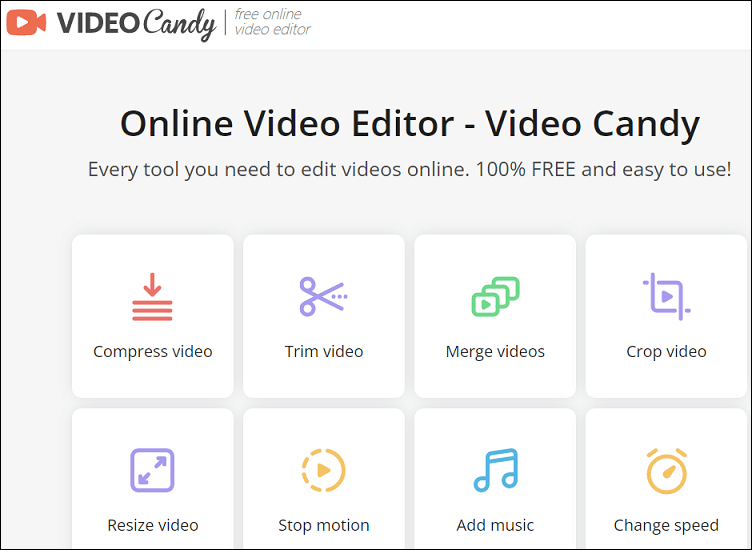Image resolution: width=752 pixels, height=550 pixels.
Task: Click the Trim video scissors icon
Action: 324,296
